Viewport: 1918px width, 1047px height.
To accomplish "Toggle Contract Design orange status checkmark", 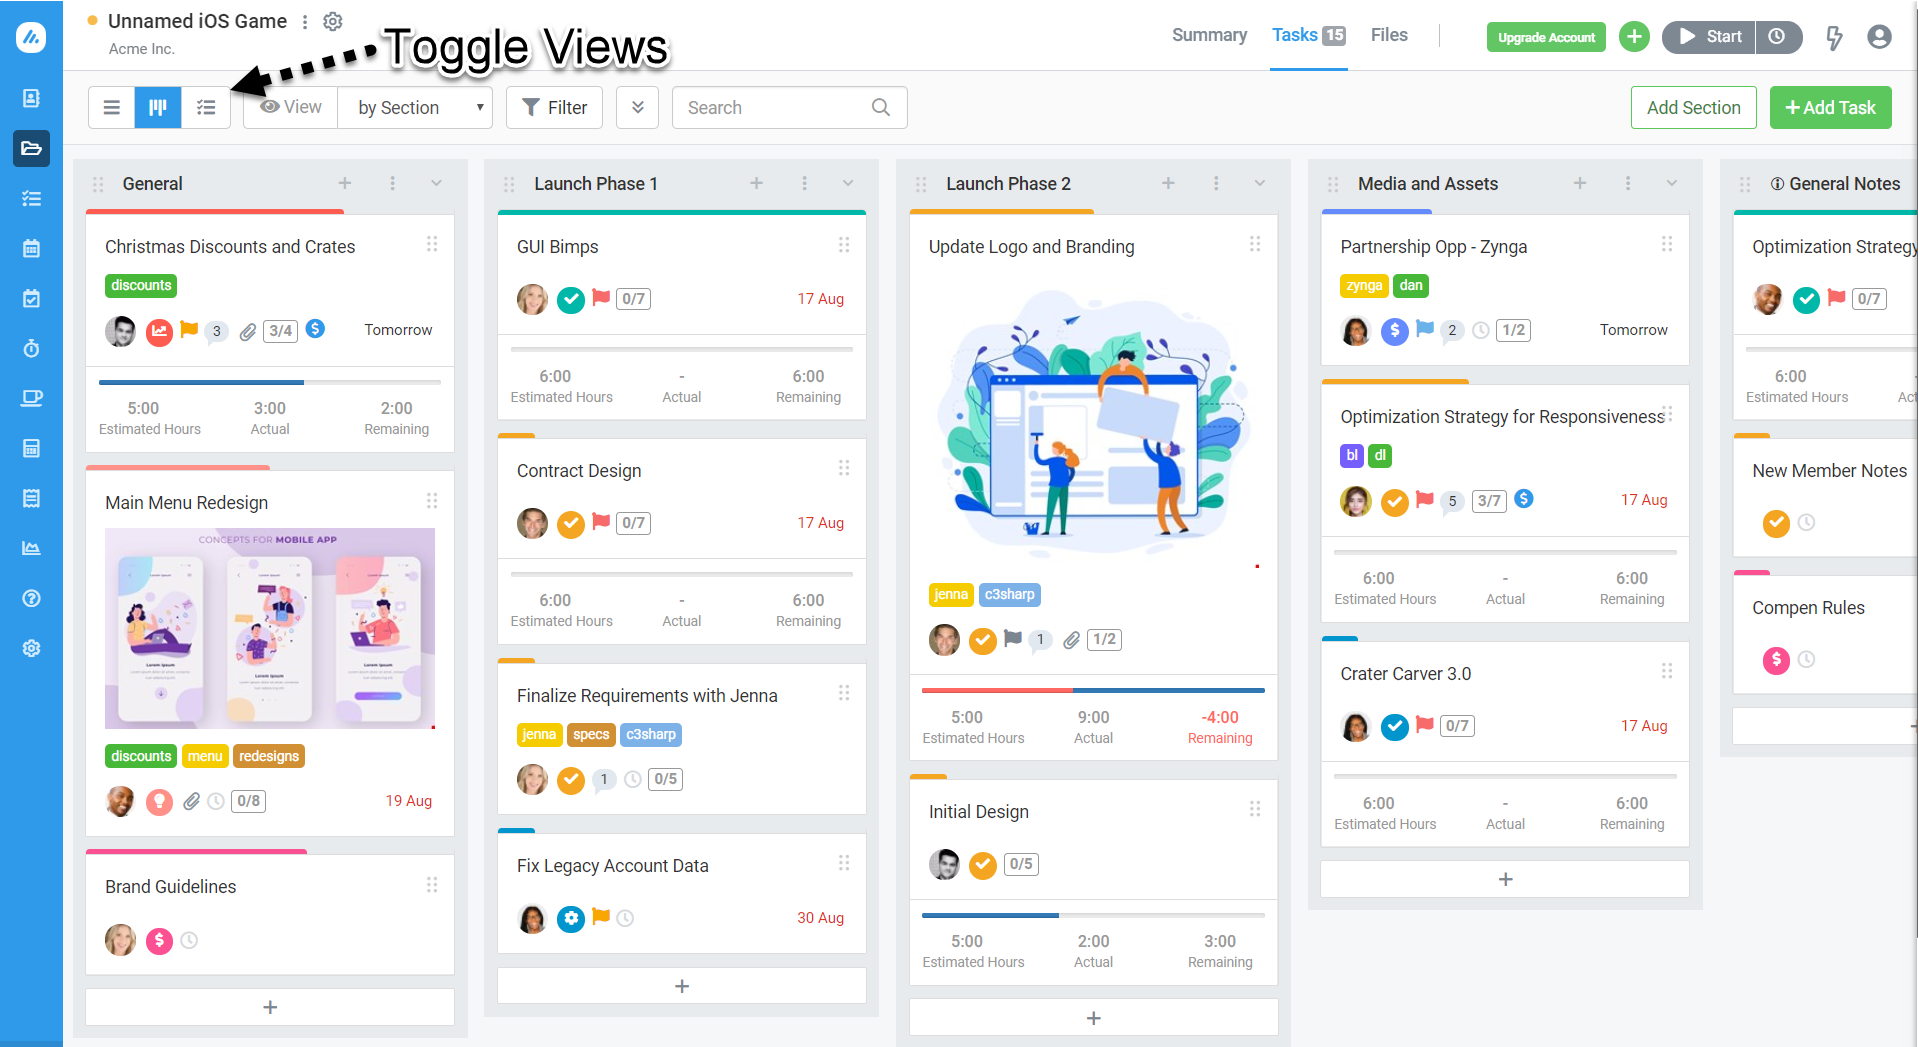I will click(x=570, y=523).
